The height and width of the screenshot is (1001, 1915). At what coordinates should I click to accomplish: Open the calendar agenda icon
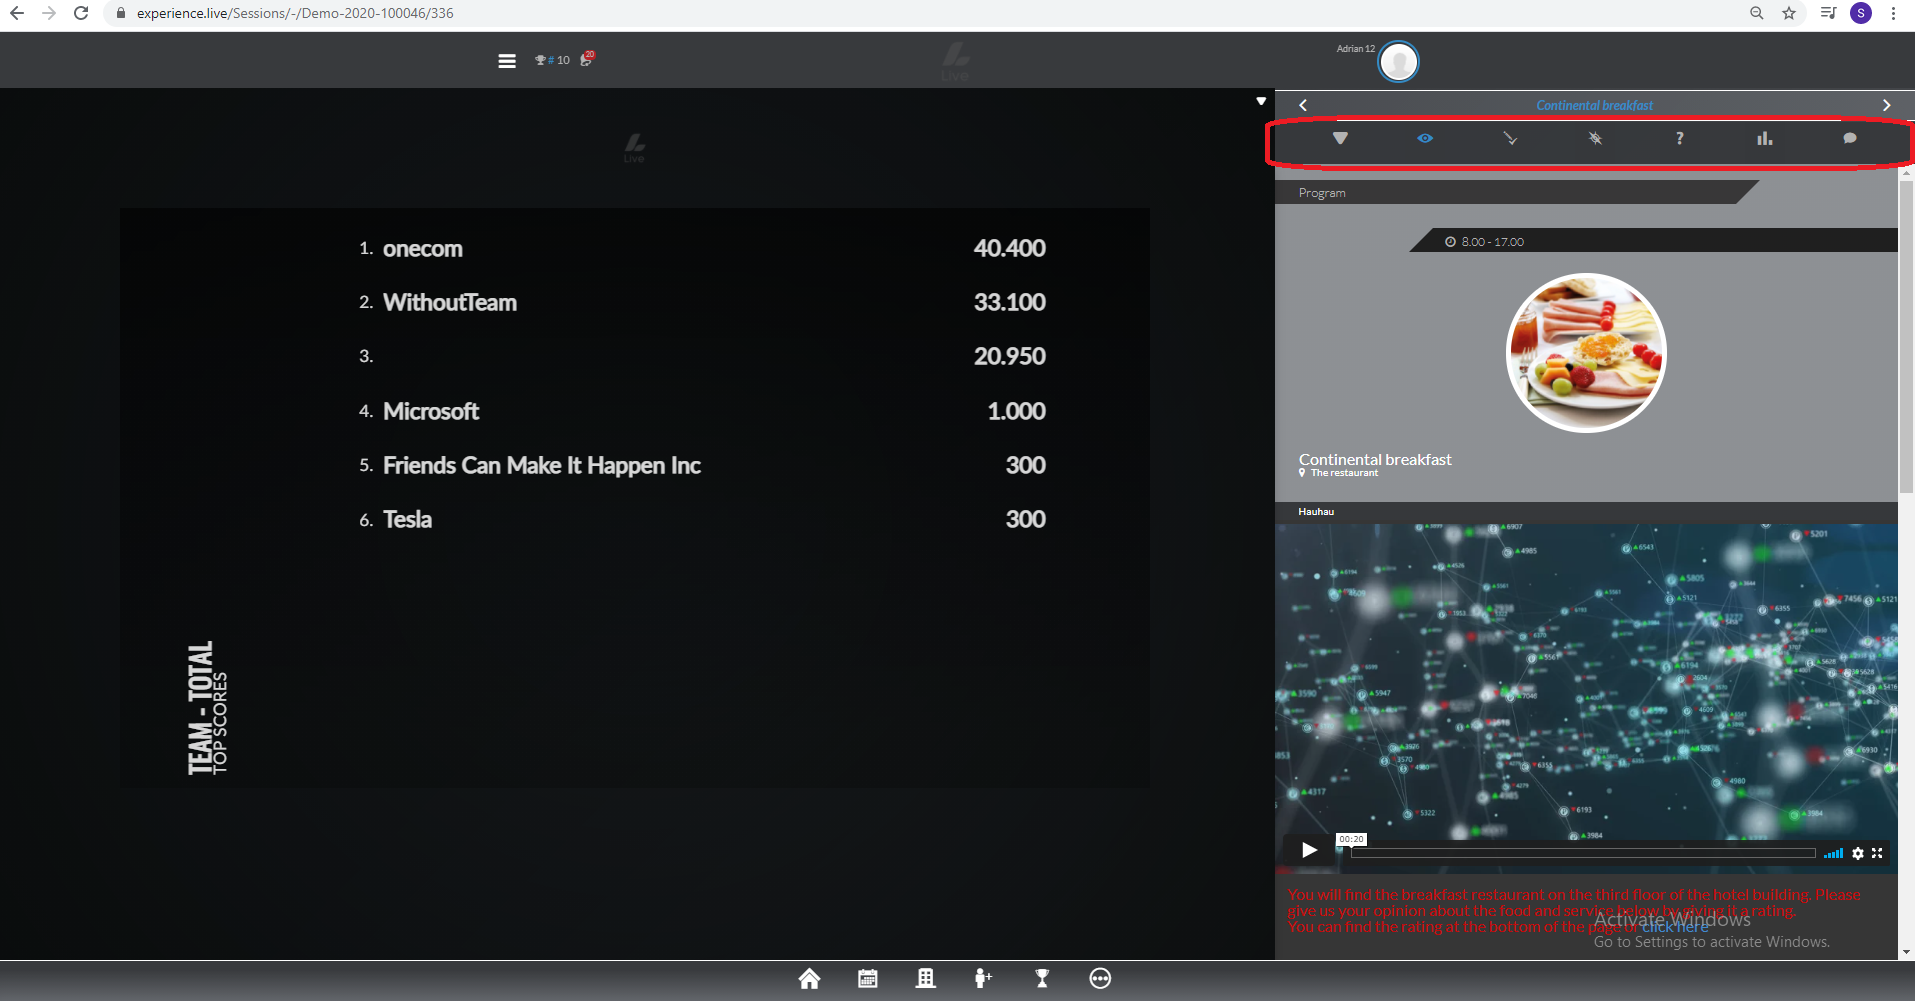[x=868, y=978]
